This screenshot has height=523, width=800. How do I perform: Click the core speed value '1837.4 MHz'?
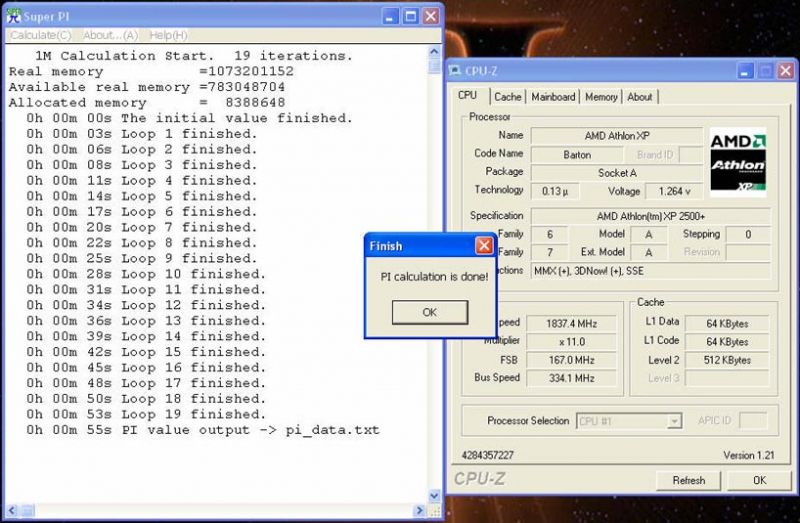point(571,323)
